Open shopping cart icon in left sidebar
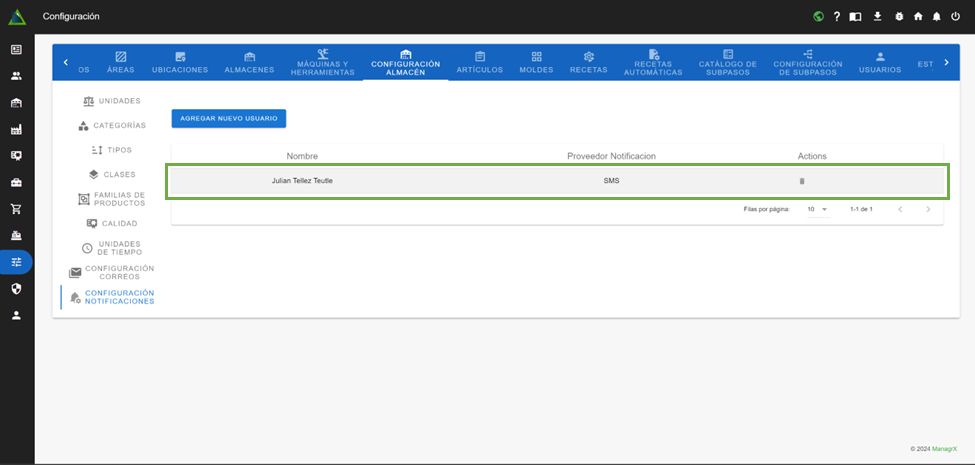Viewport: 975px width, 465px height. click(x=16, y=209)
